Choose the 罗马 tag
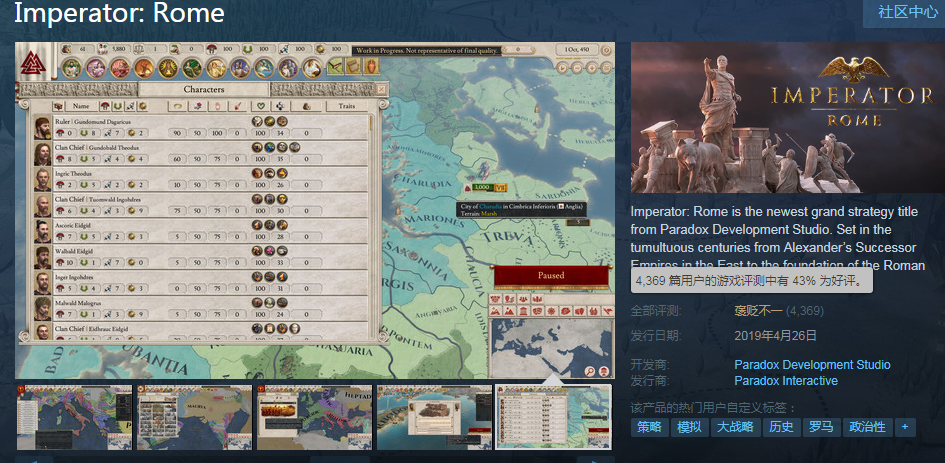This screenshot has height=463, width=945. [821, 427]
